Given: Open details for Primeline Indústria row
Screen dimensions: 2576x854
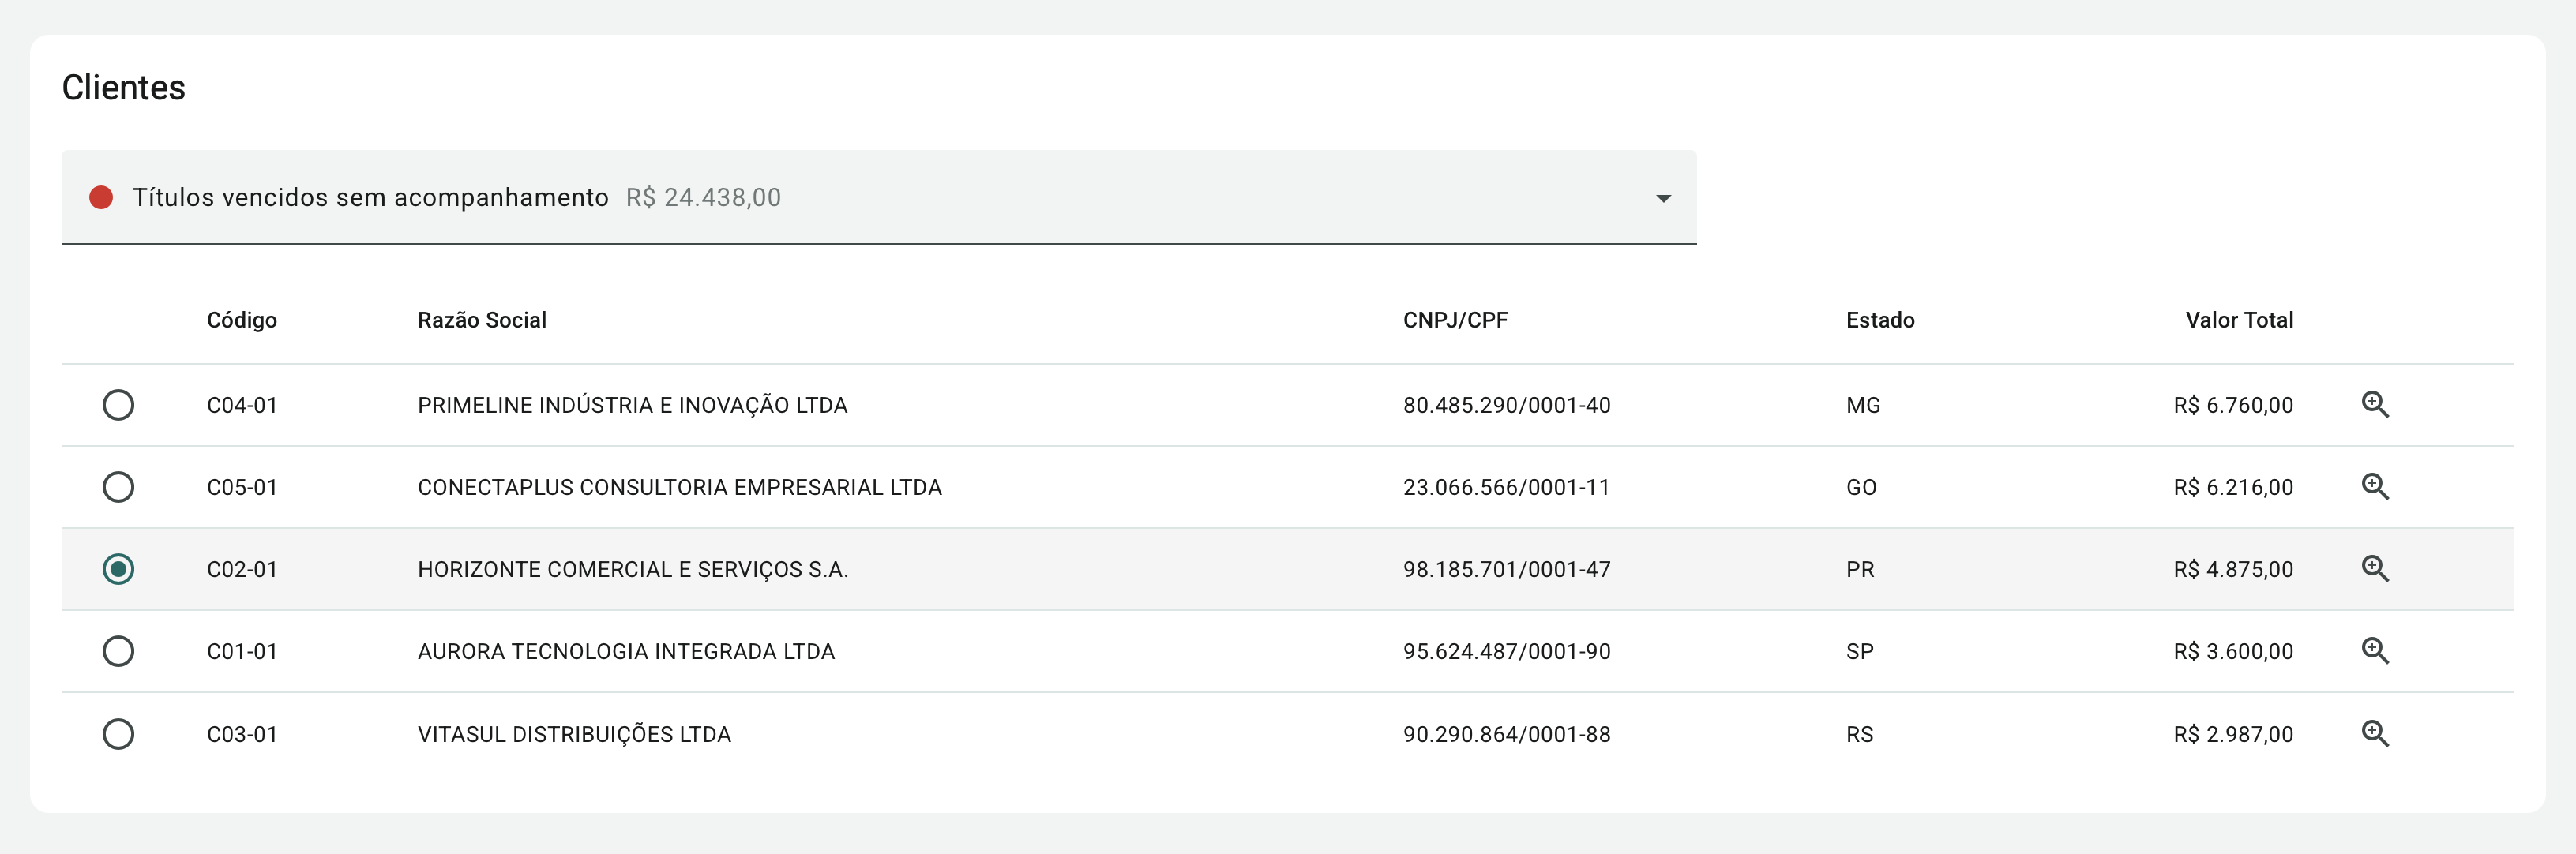Looking at the screenshot, I should [2374, 405].
